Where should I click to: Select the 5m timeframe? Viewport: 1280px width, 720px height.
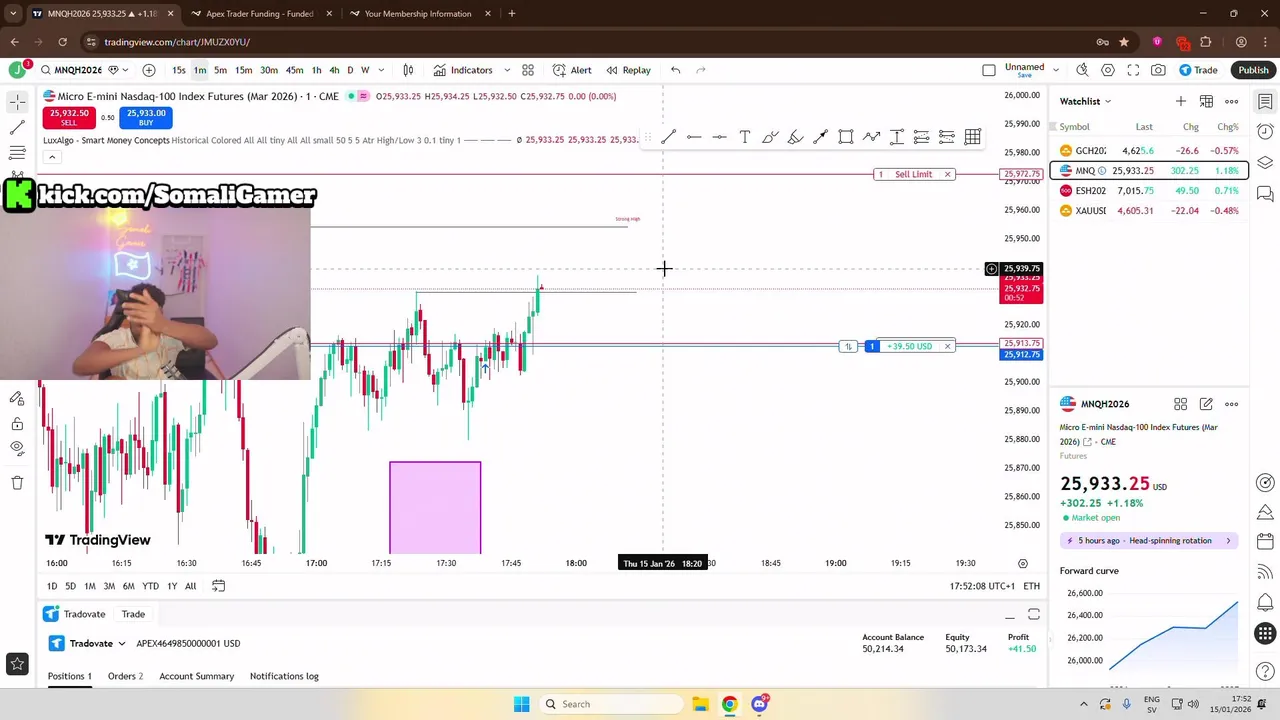[x=220, y=70]
